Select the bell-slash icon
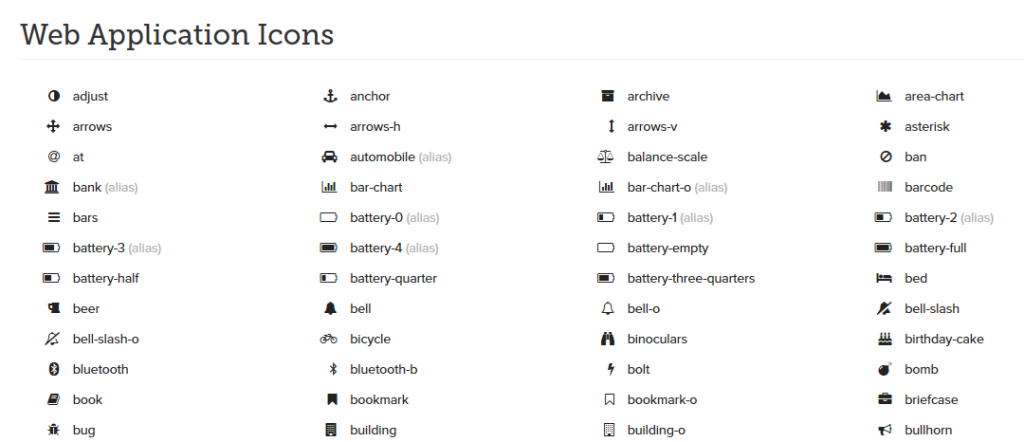This screenshot has height=442, width=1024. [x=883, y=309]
